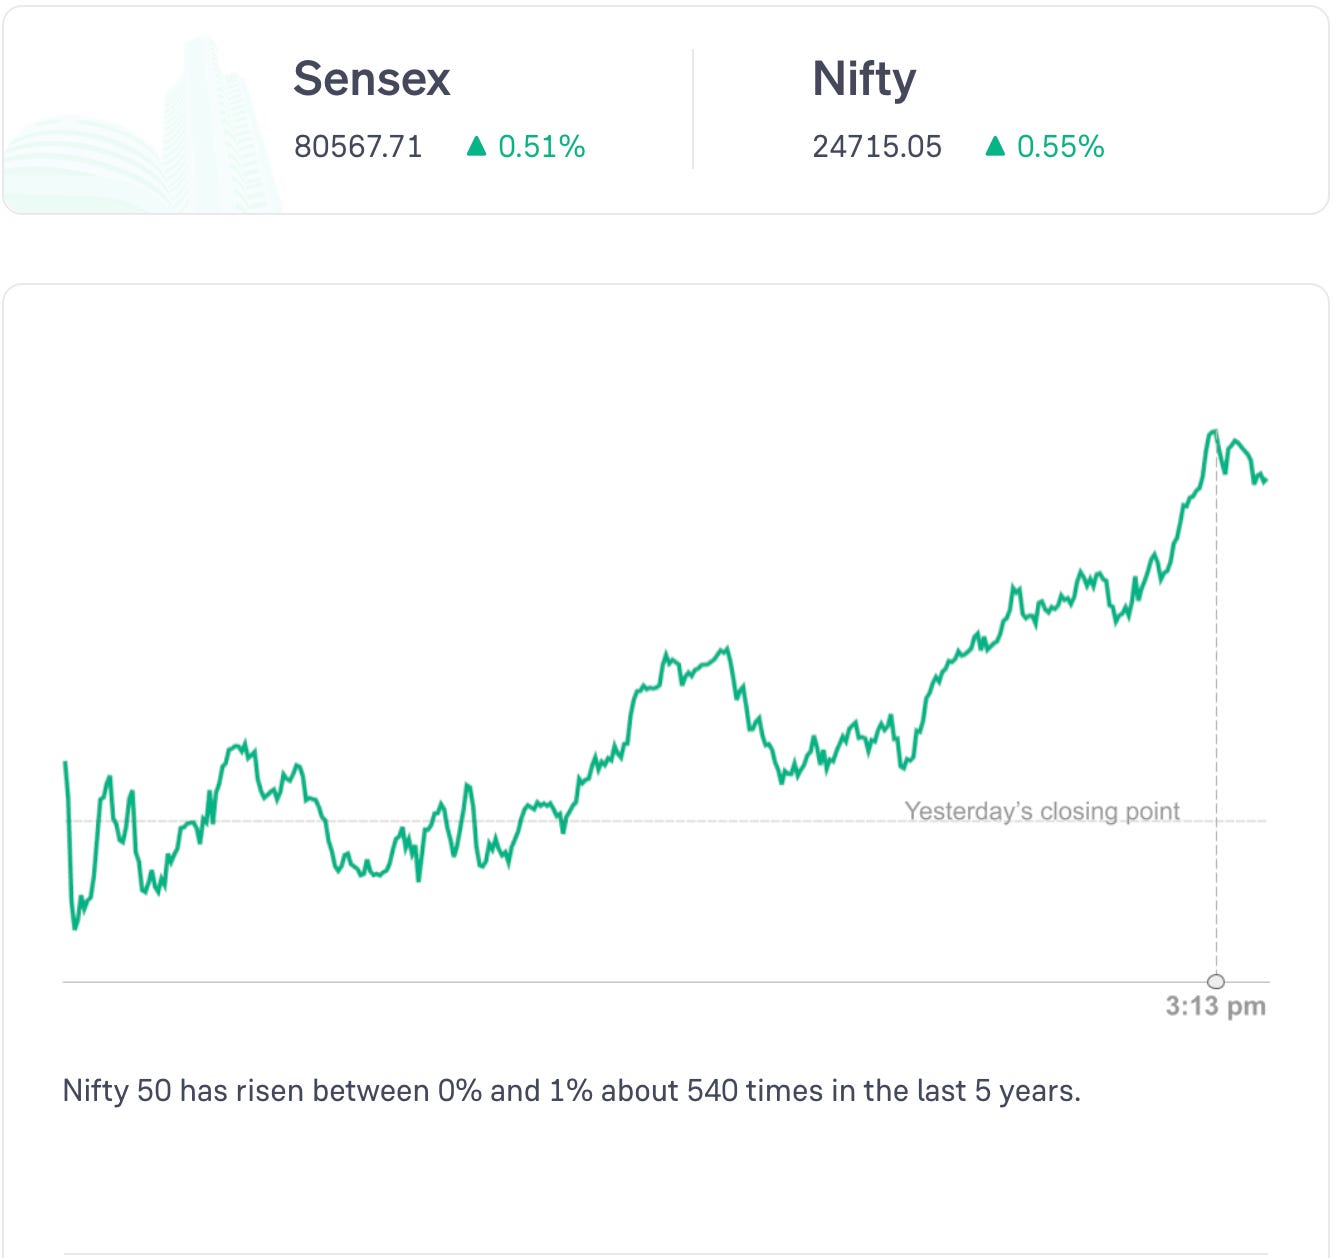This screenshot has height=1258, width=1334.
Task: Click the green up-triangle beside Sensex 0.51%
Action: tap(477, 147)
